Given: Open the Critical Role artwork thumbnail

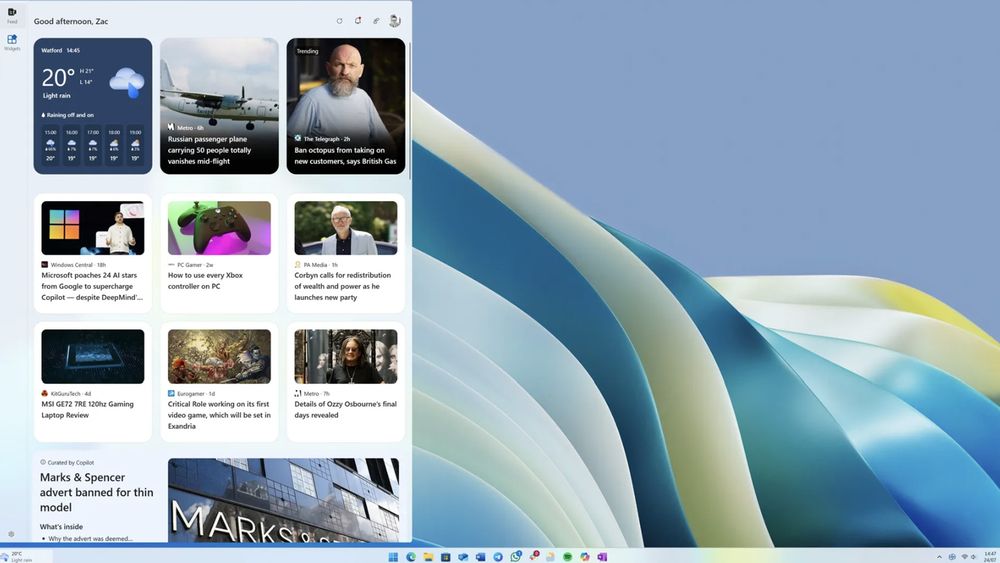Looking at the screenshot, I should 219,356.
